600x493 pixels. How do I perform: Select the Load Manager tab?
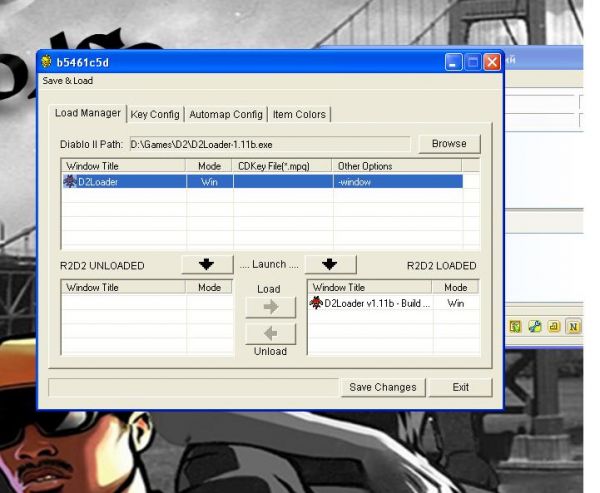coord(88,114)
